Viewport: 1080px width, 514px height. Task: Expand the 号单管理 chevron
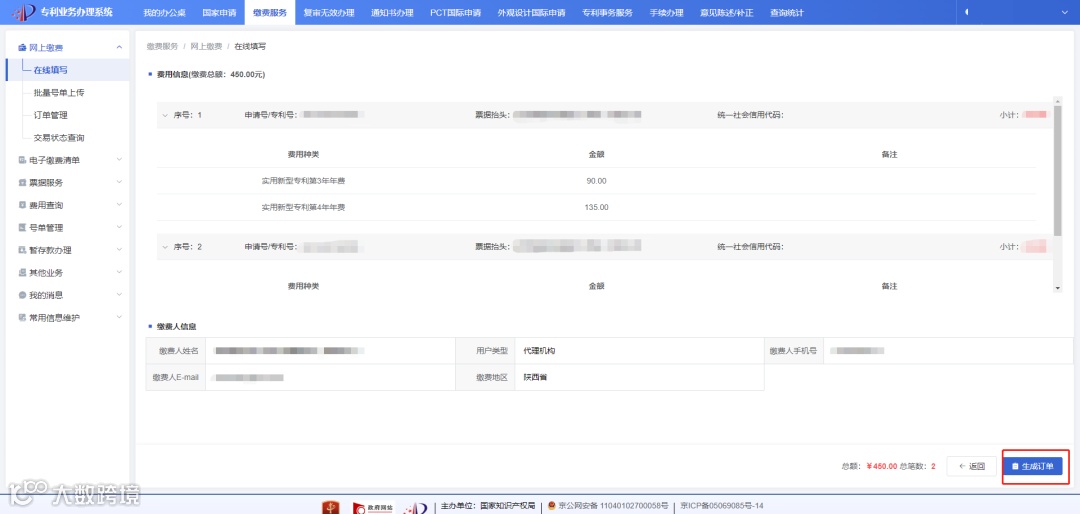[x=119, y=227]
